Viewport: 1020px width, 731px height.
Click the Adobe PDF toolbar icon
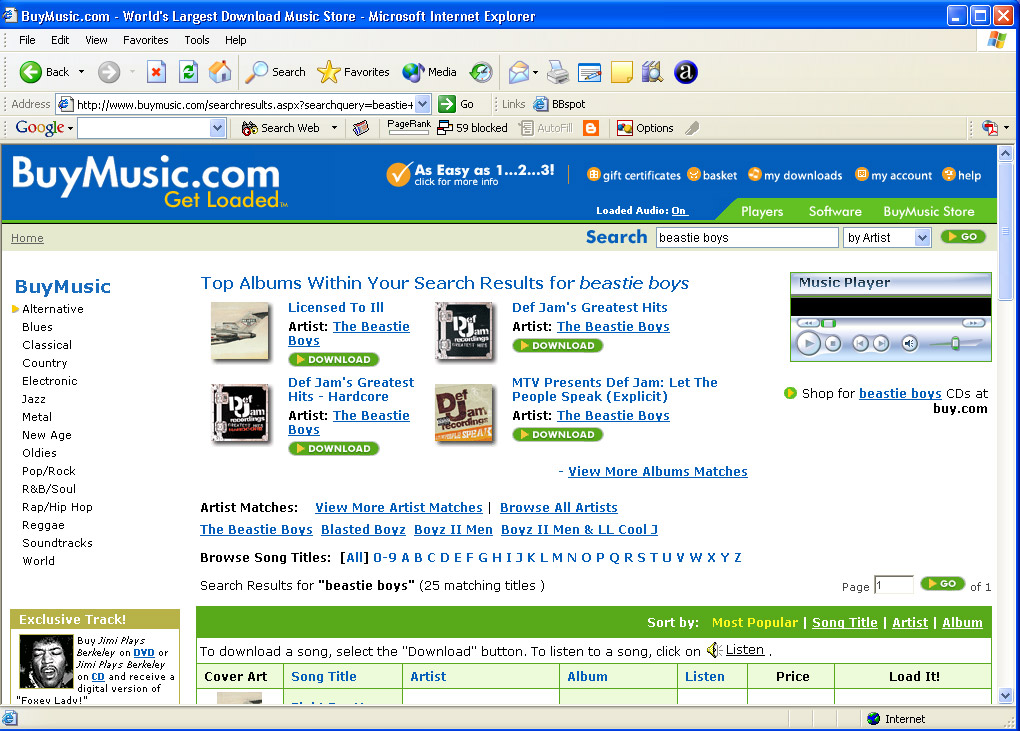coord(989,128)
